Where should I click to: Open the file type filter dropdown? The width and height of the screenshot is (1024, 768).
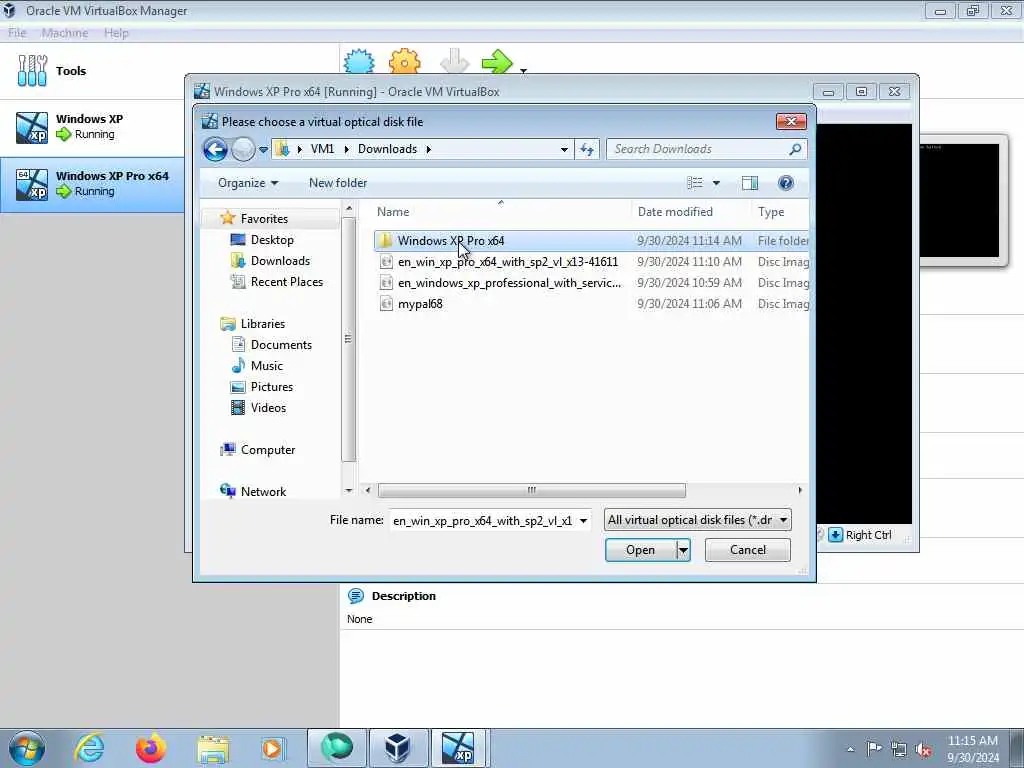[697, 520]
